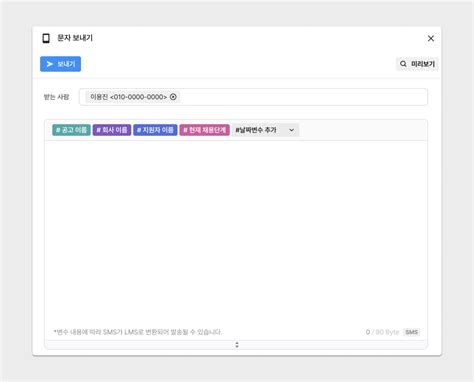The width and height of the screenshot is (474, 382).
Task: Insert the # 현재 채용단계 variable tag
Action: click(x=205, y=130)
